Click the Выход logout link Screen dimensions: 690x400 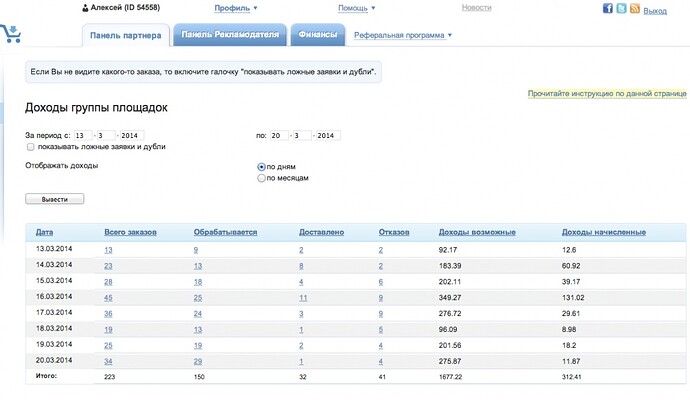point(655,11)
